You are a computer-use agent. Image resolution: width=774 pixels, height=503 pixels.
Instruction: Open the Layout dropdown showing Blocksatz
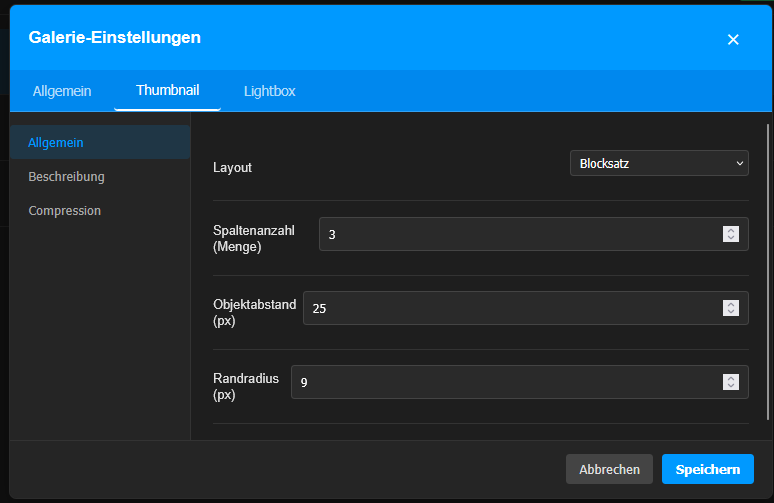click(659, 163)
